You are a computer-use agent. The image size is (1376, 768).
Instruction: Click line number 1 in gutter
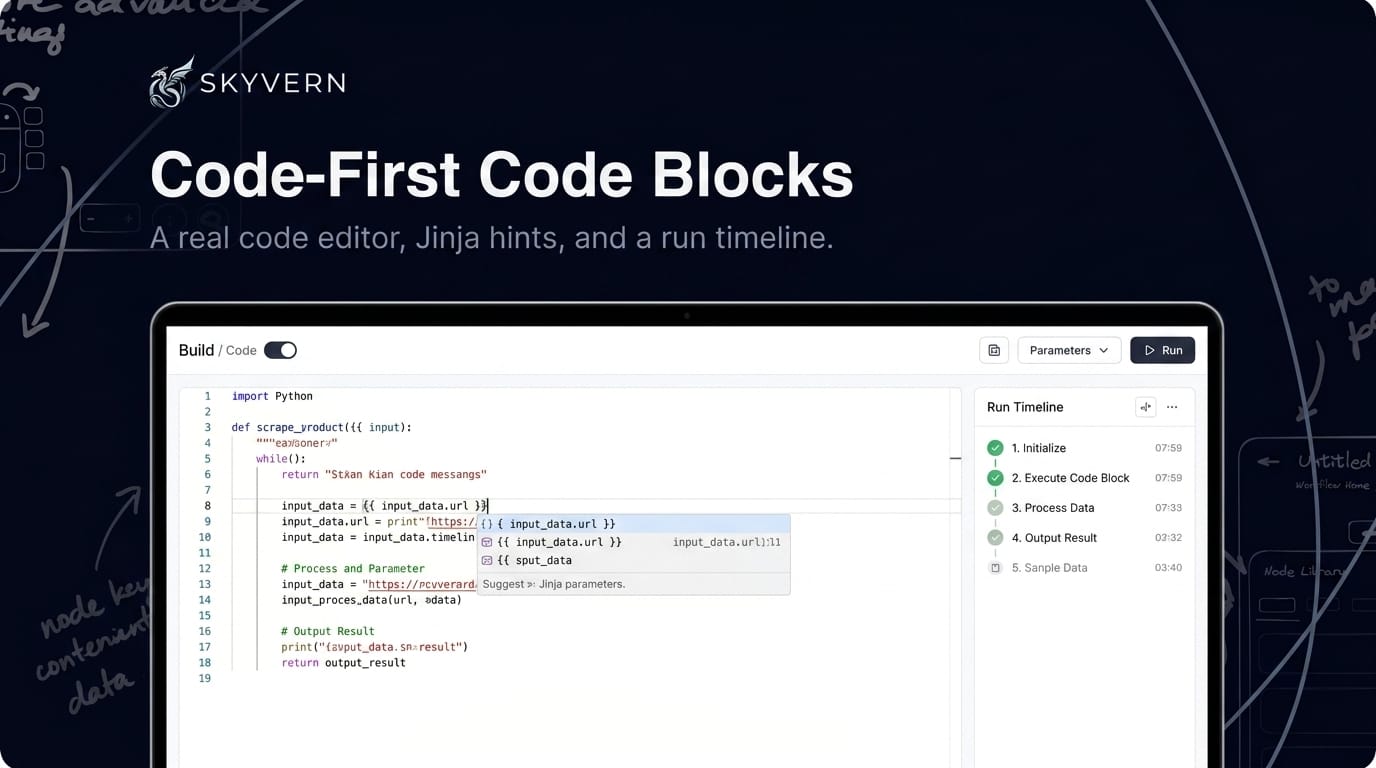(x=207, y=396)
